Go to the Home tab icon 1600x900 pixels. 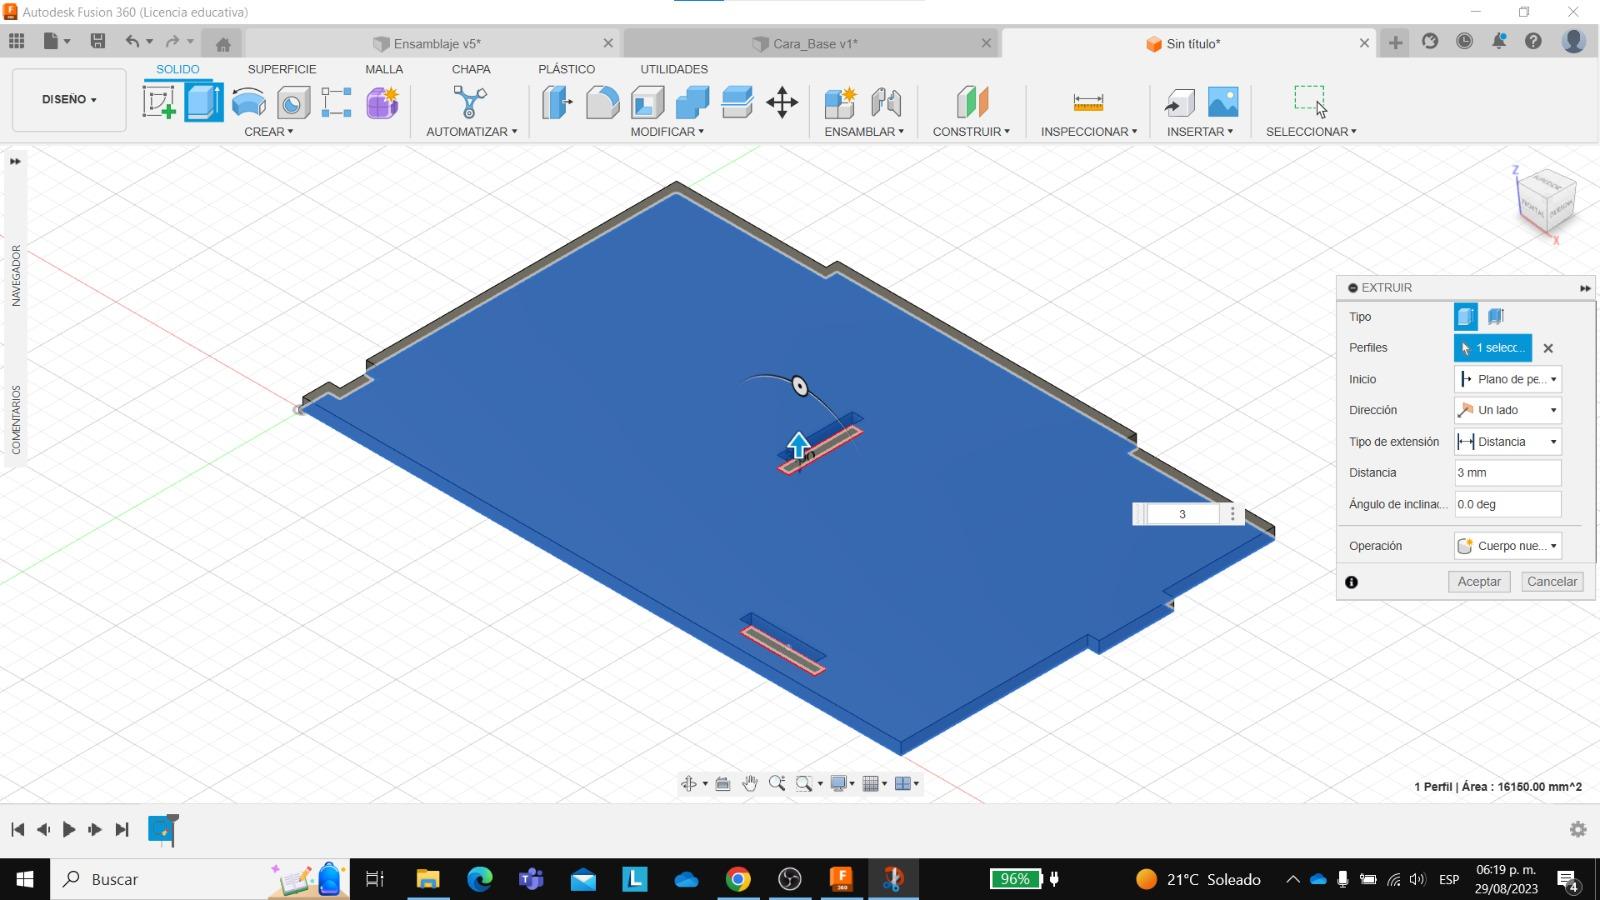223,44
